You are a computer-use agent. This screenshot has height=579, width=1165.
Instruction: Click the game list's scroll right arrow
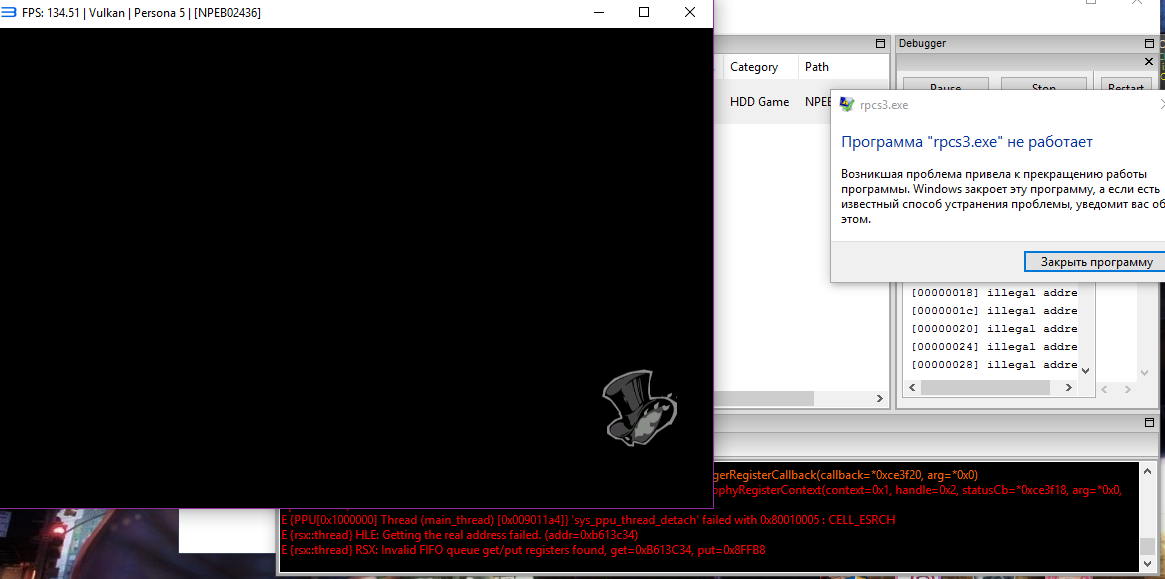click(880, 399)
